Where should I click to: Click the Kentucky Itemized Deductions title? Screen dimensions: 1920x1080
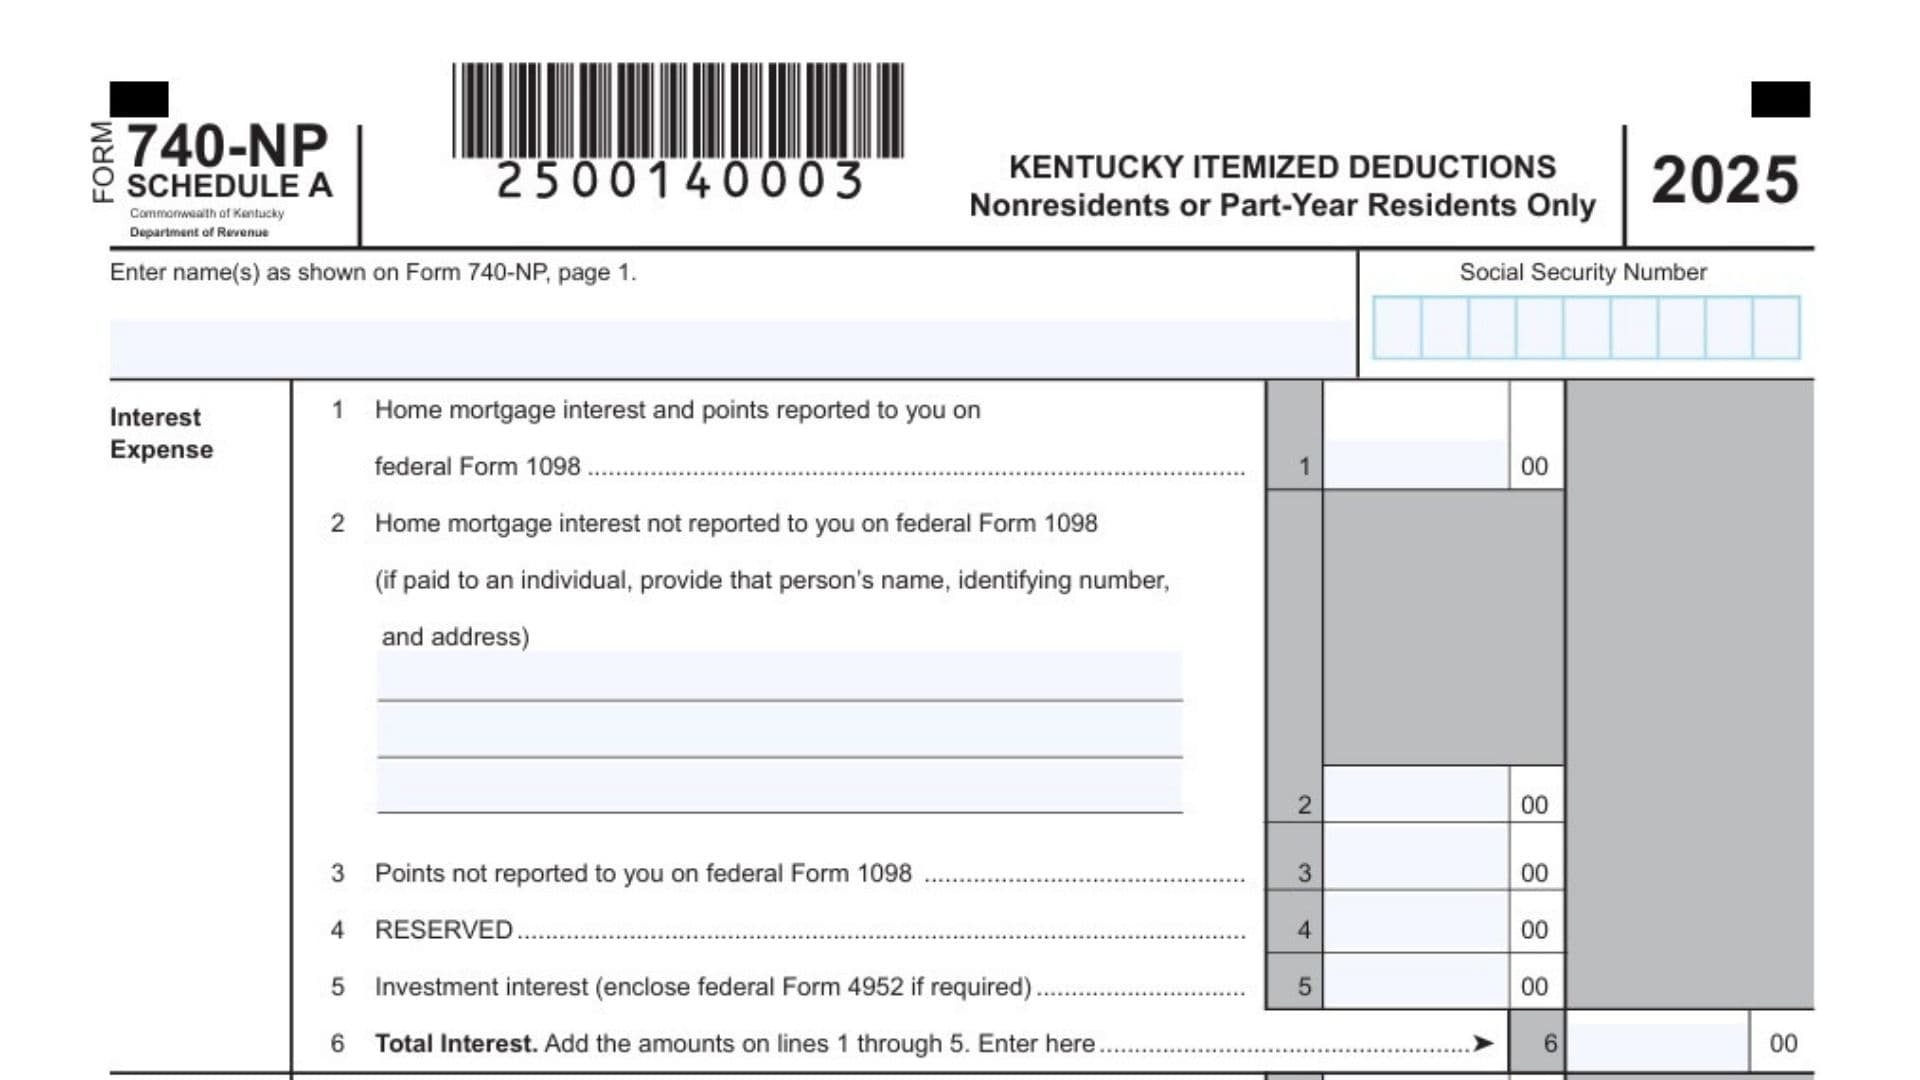pyautogui.click(x=1282, y=167)
